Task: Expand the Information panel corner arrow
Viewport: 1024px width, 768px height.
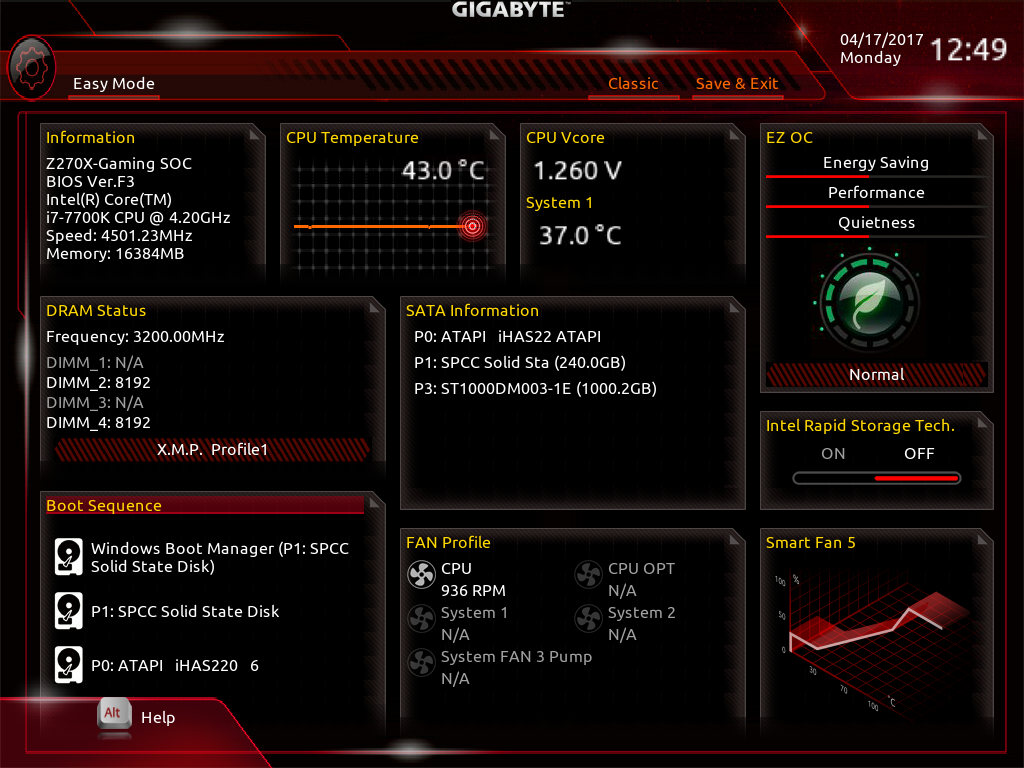Action: (x=255, y=135)
